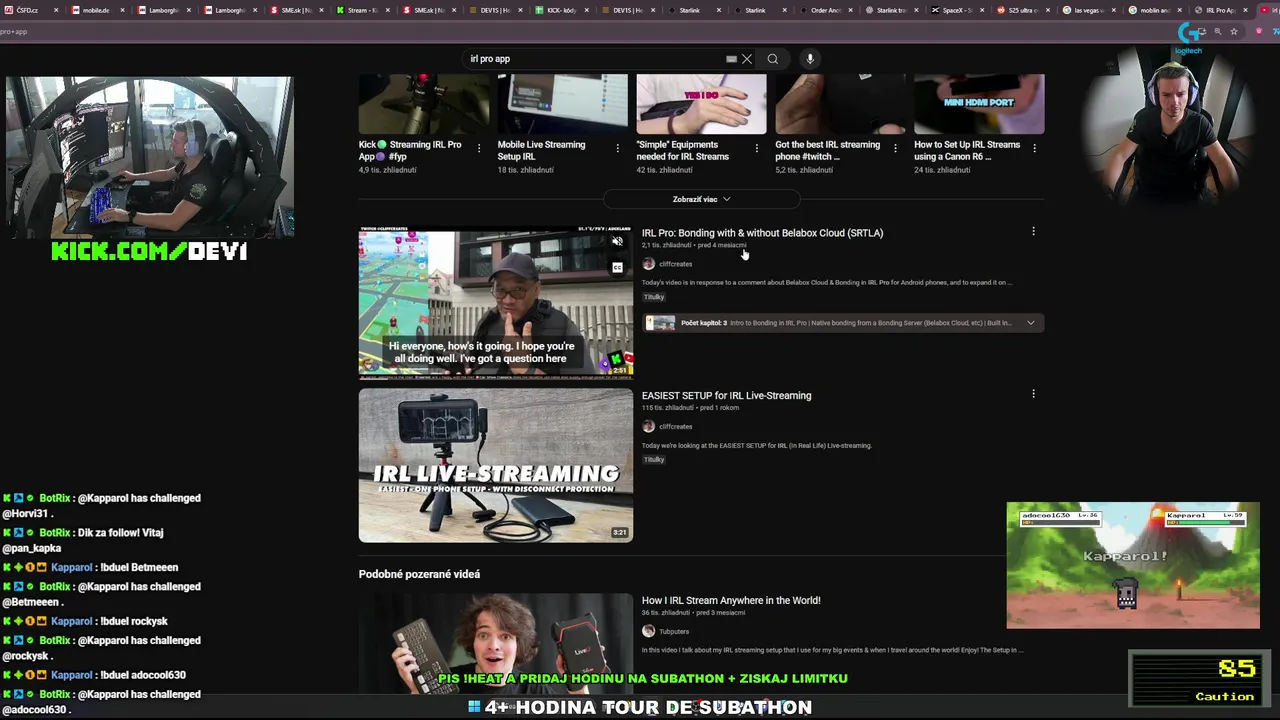Open 'How I IRL Stream Anywhere in the World!' title

[731, 600]
